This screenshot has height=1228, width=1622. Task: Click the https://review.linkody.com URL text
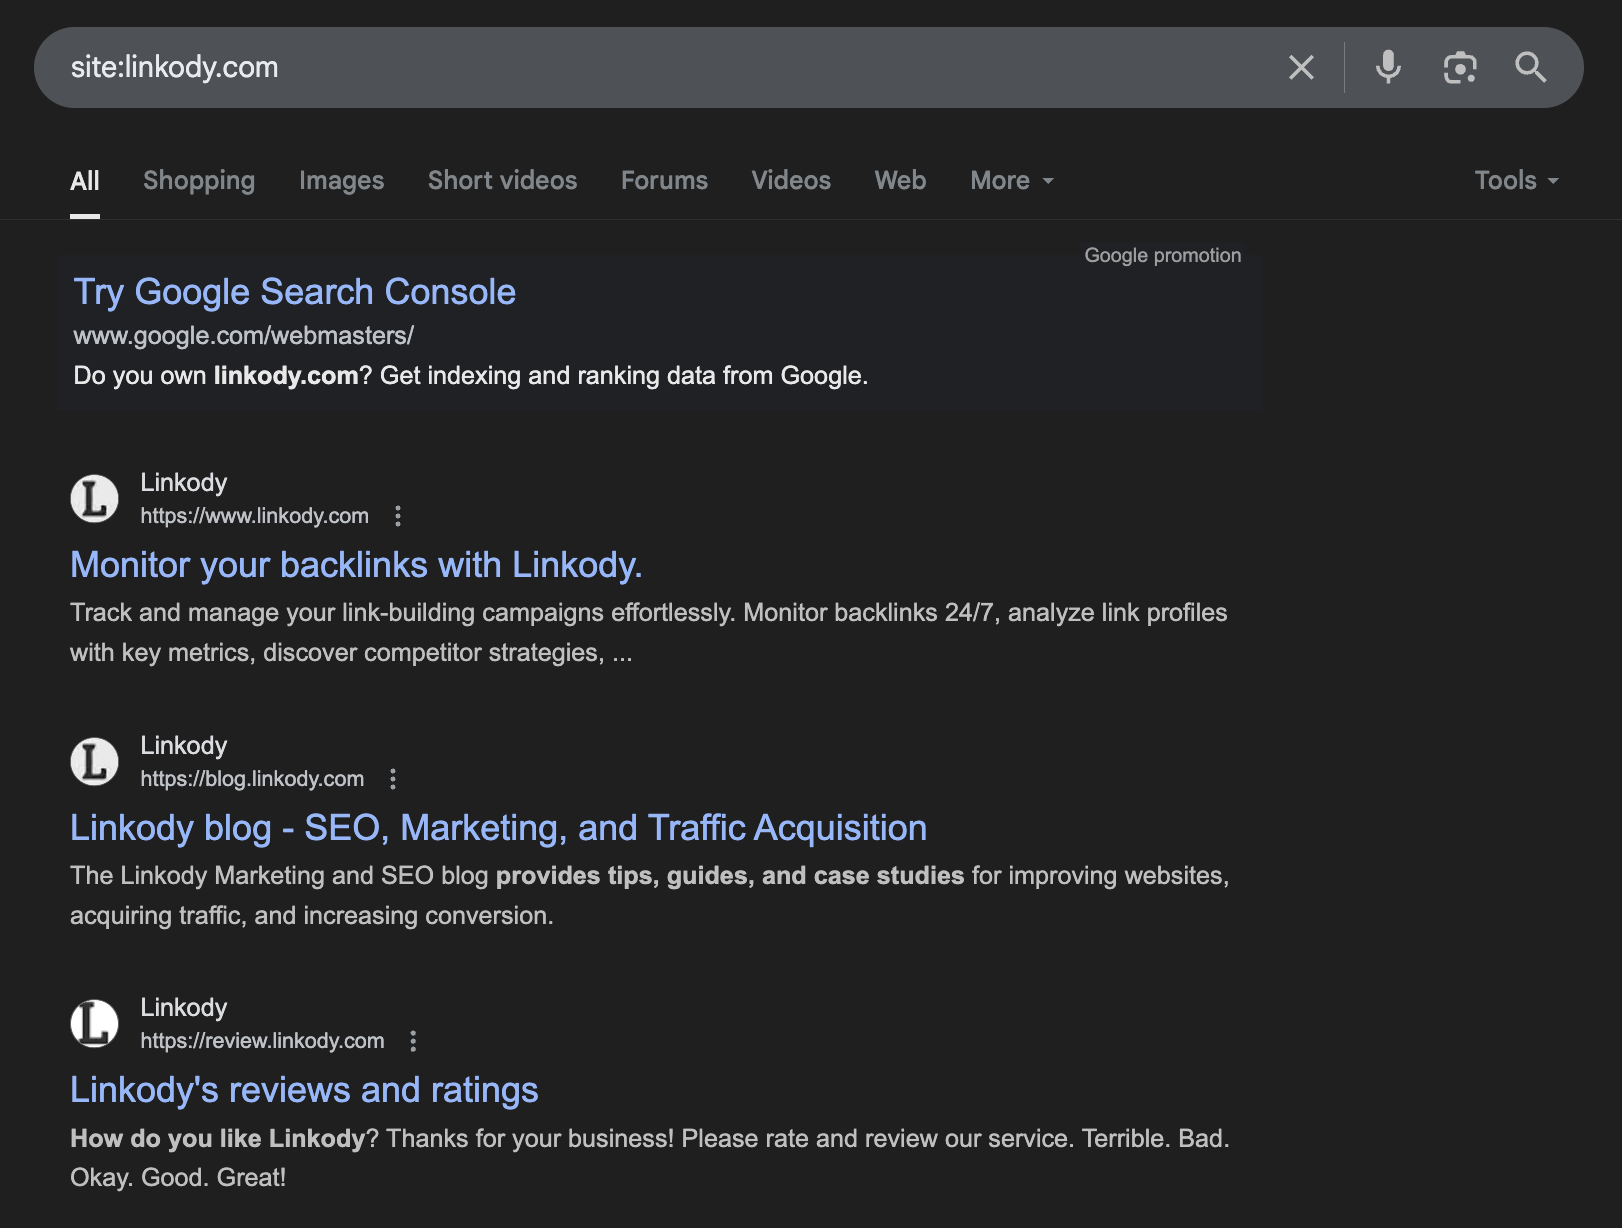pyautogui.click(x=262, y=1041)
